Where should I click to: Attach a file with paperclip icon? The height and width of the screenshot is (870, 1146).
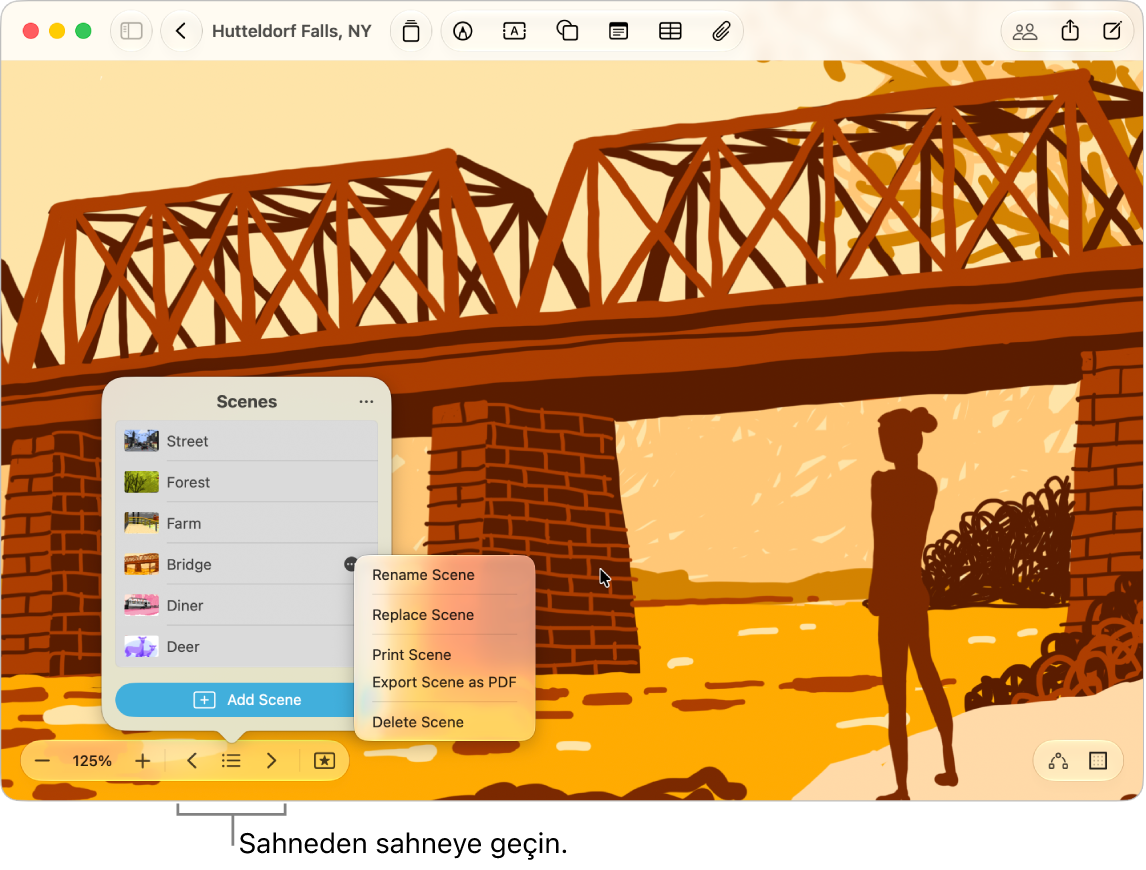[721, 31]
